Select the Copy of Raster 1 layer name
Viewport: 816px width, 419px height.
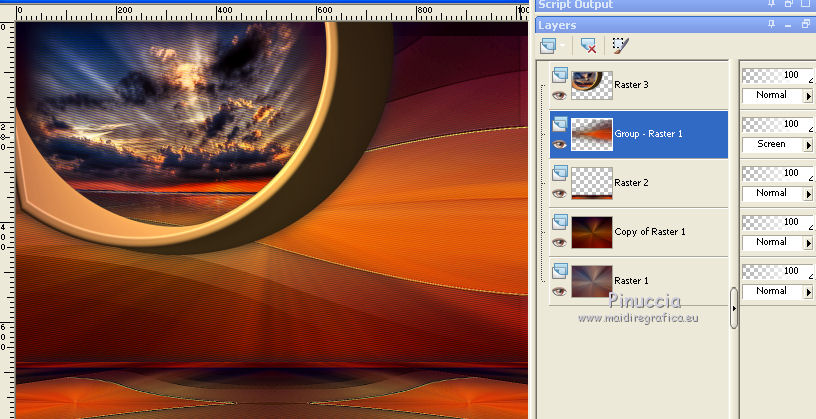click(x=650, y=232)
